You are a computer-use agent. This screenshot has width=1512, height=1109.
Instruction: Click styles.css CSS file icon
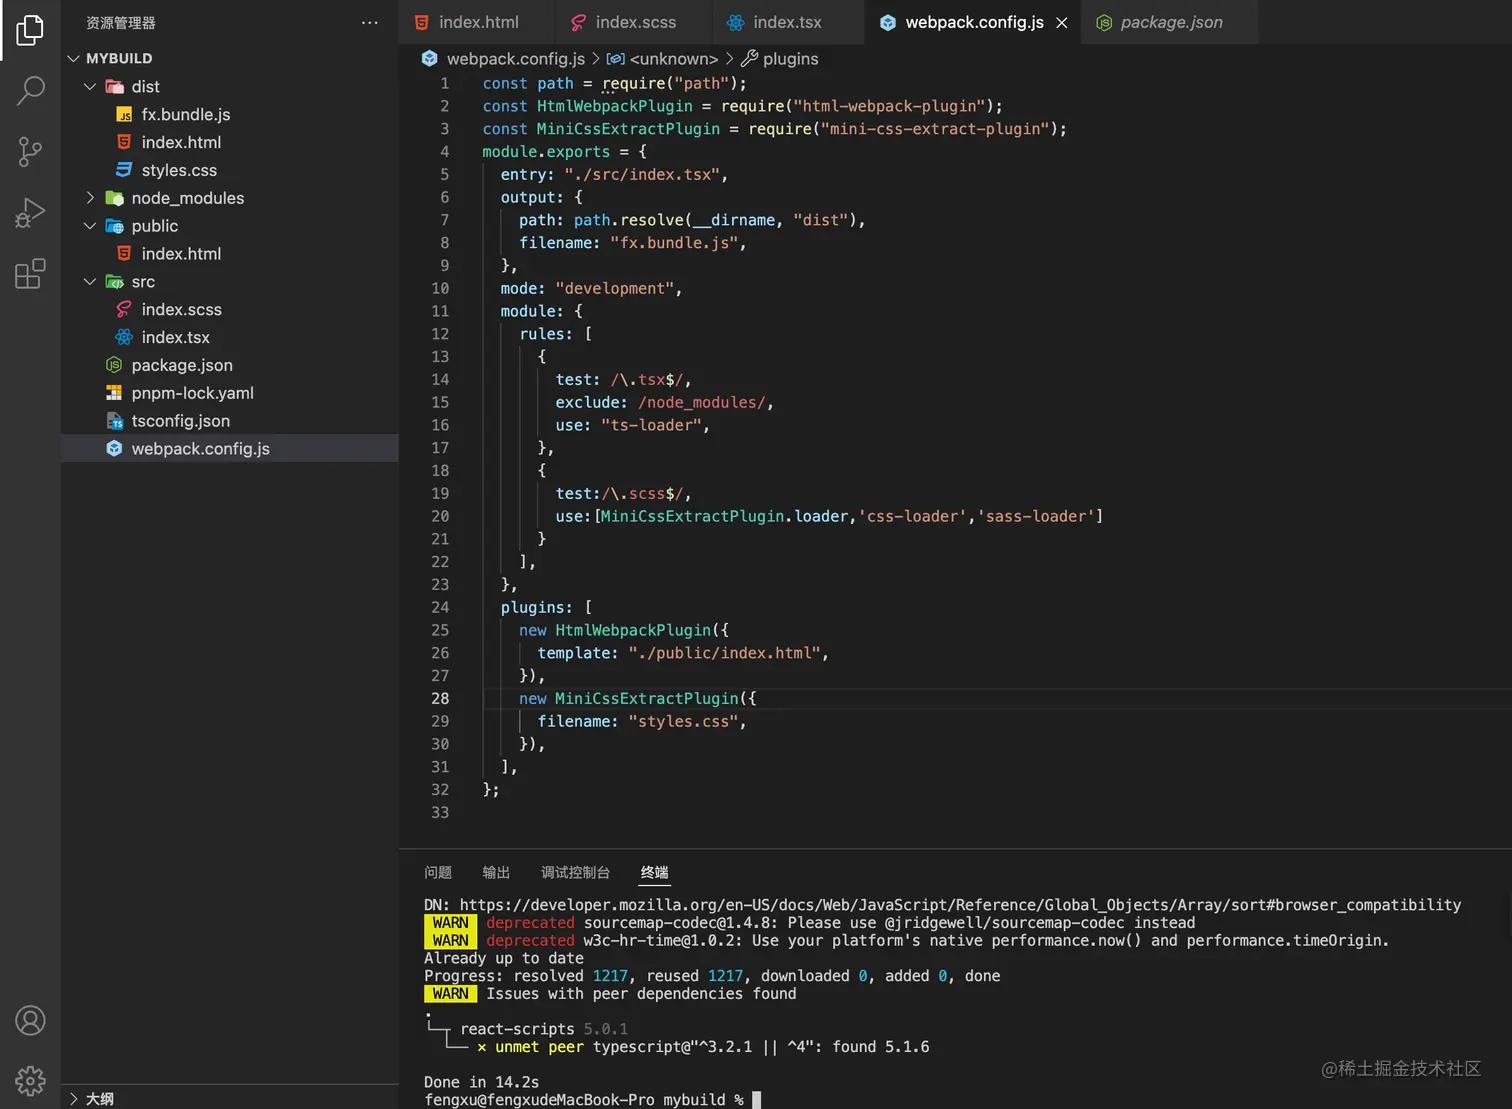(124, 170)
